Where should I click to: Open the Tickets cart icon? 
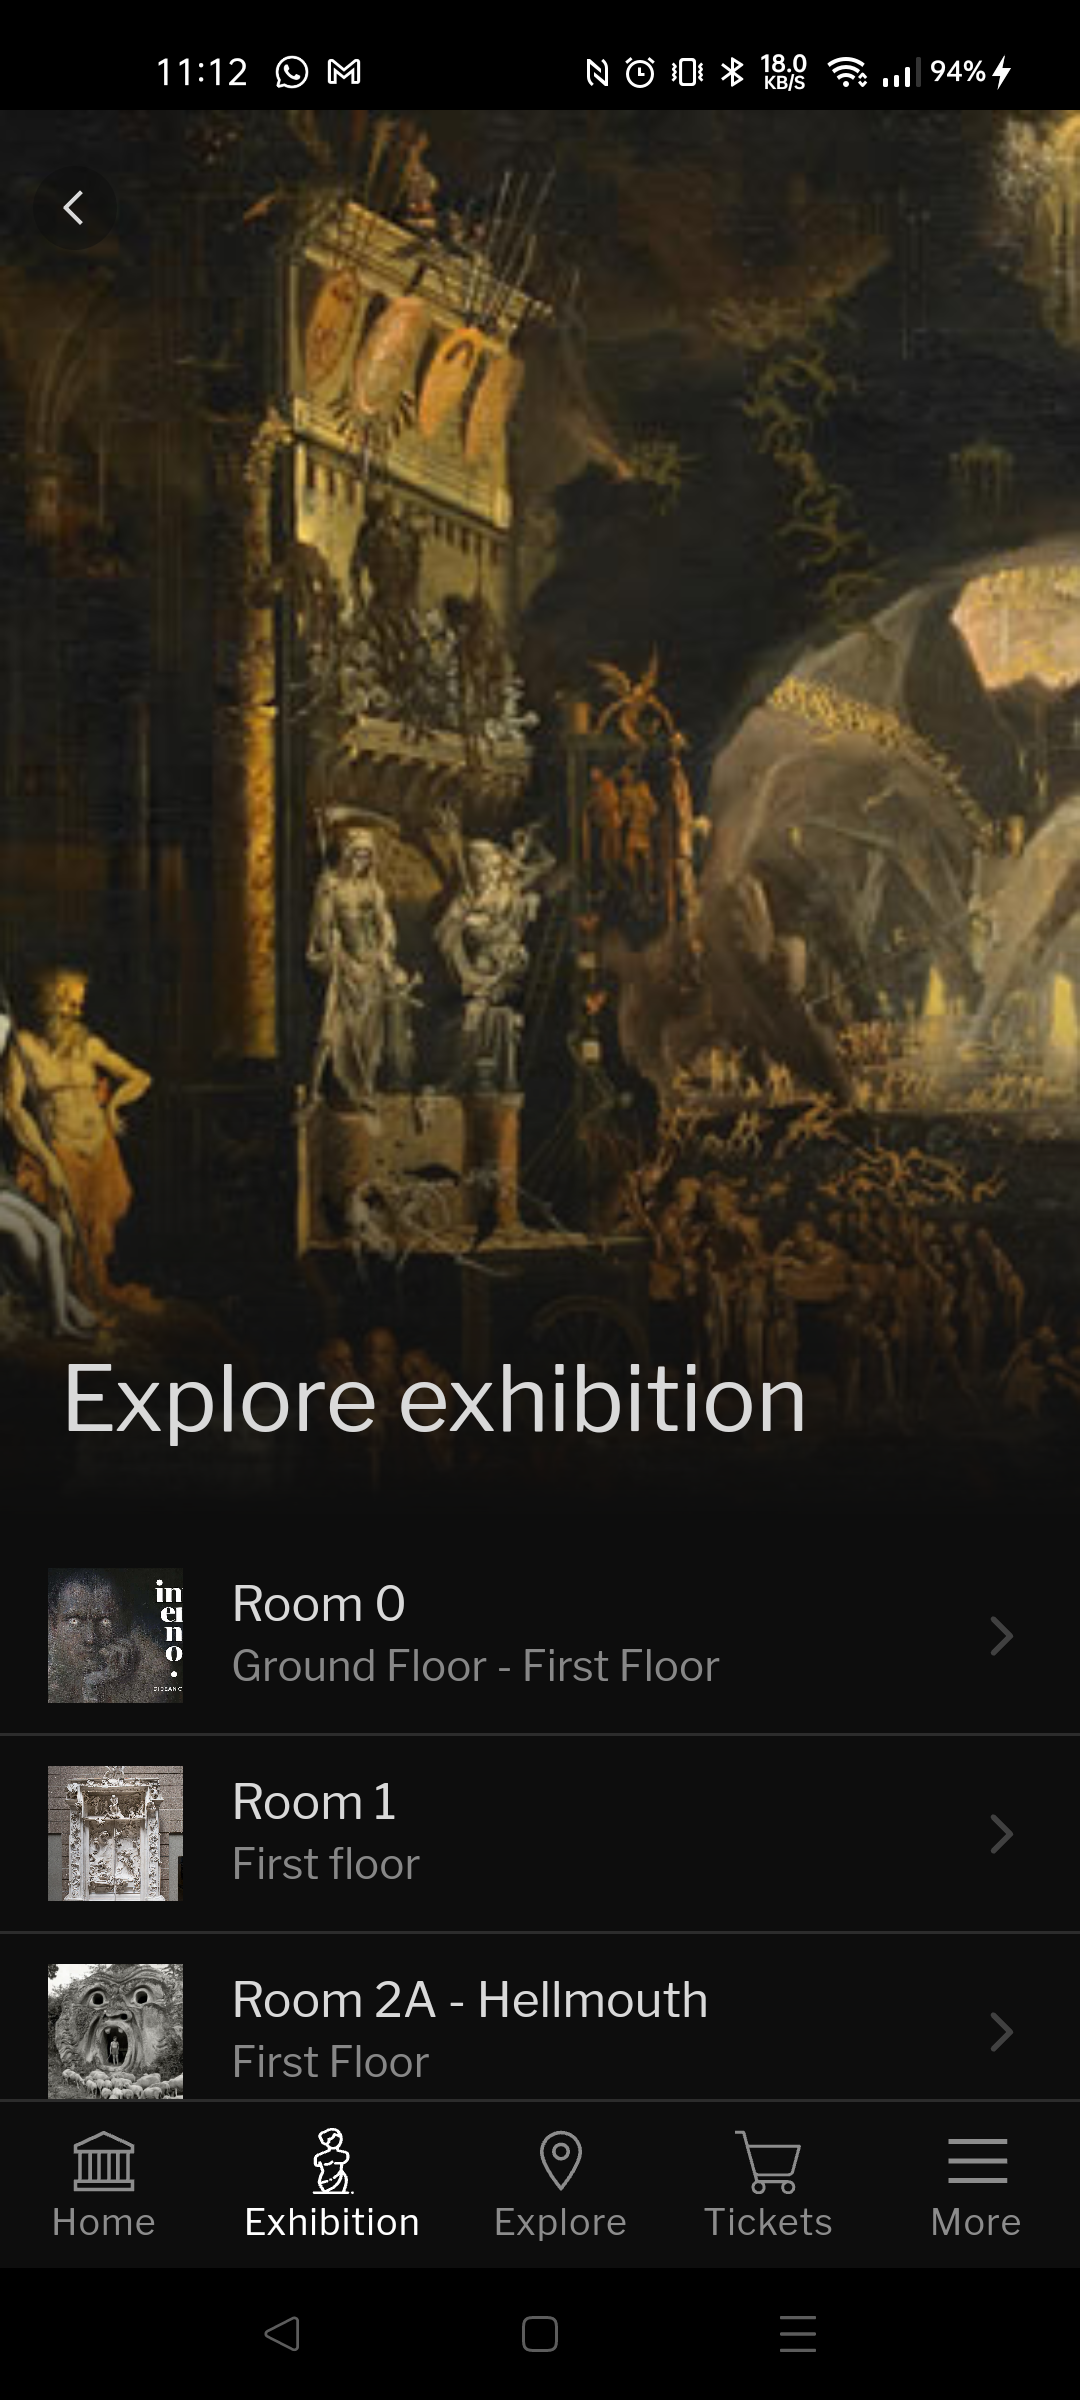pos(768,2160)
